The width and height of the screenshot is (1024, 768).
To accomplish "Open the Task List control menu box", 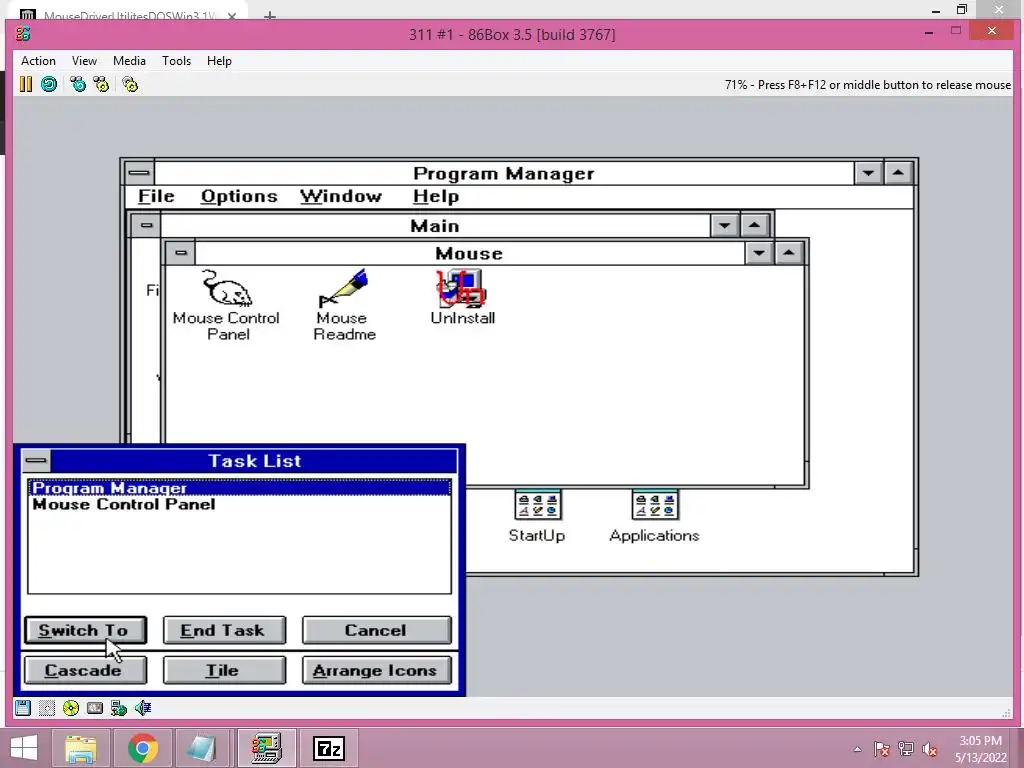I will point(35,461).
